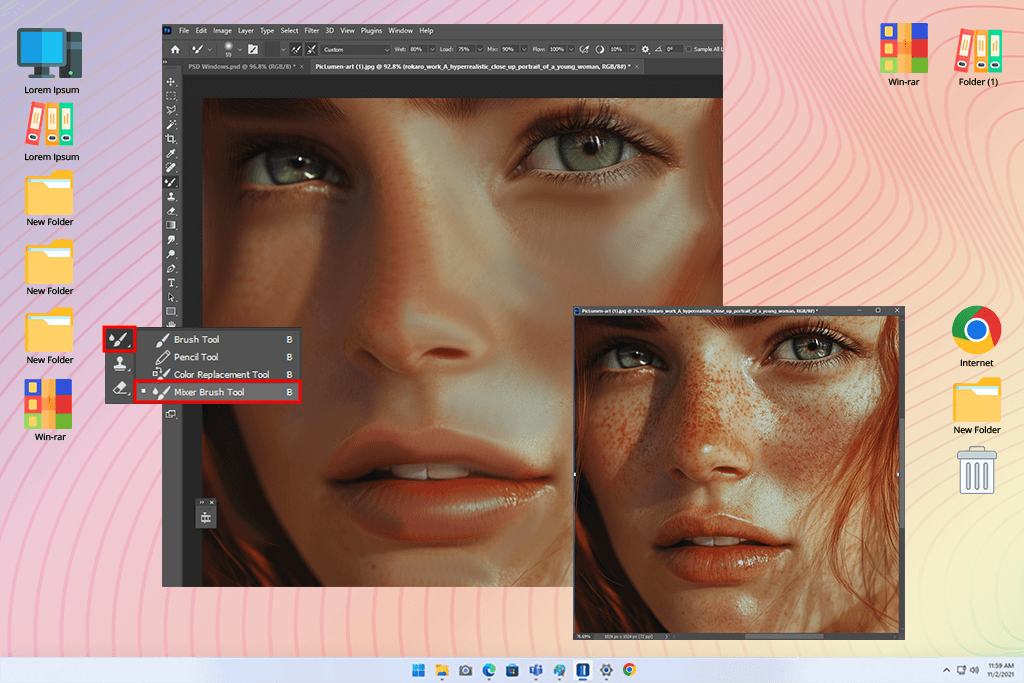Select the Type tool

pyautogui.click(x=171, y=283)
